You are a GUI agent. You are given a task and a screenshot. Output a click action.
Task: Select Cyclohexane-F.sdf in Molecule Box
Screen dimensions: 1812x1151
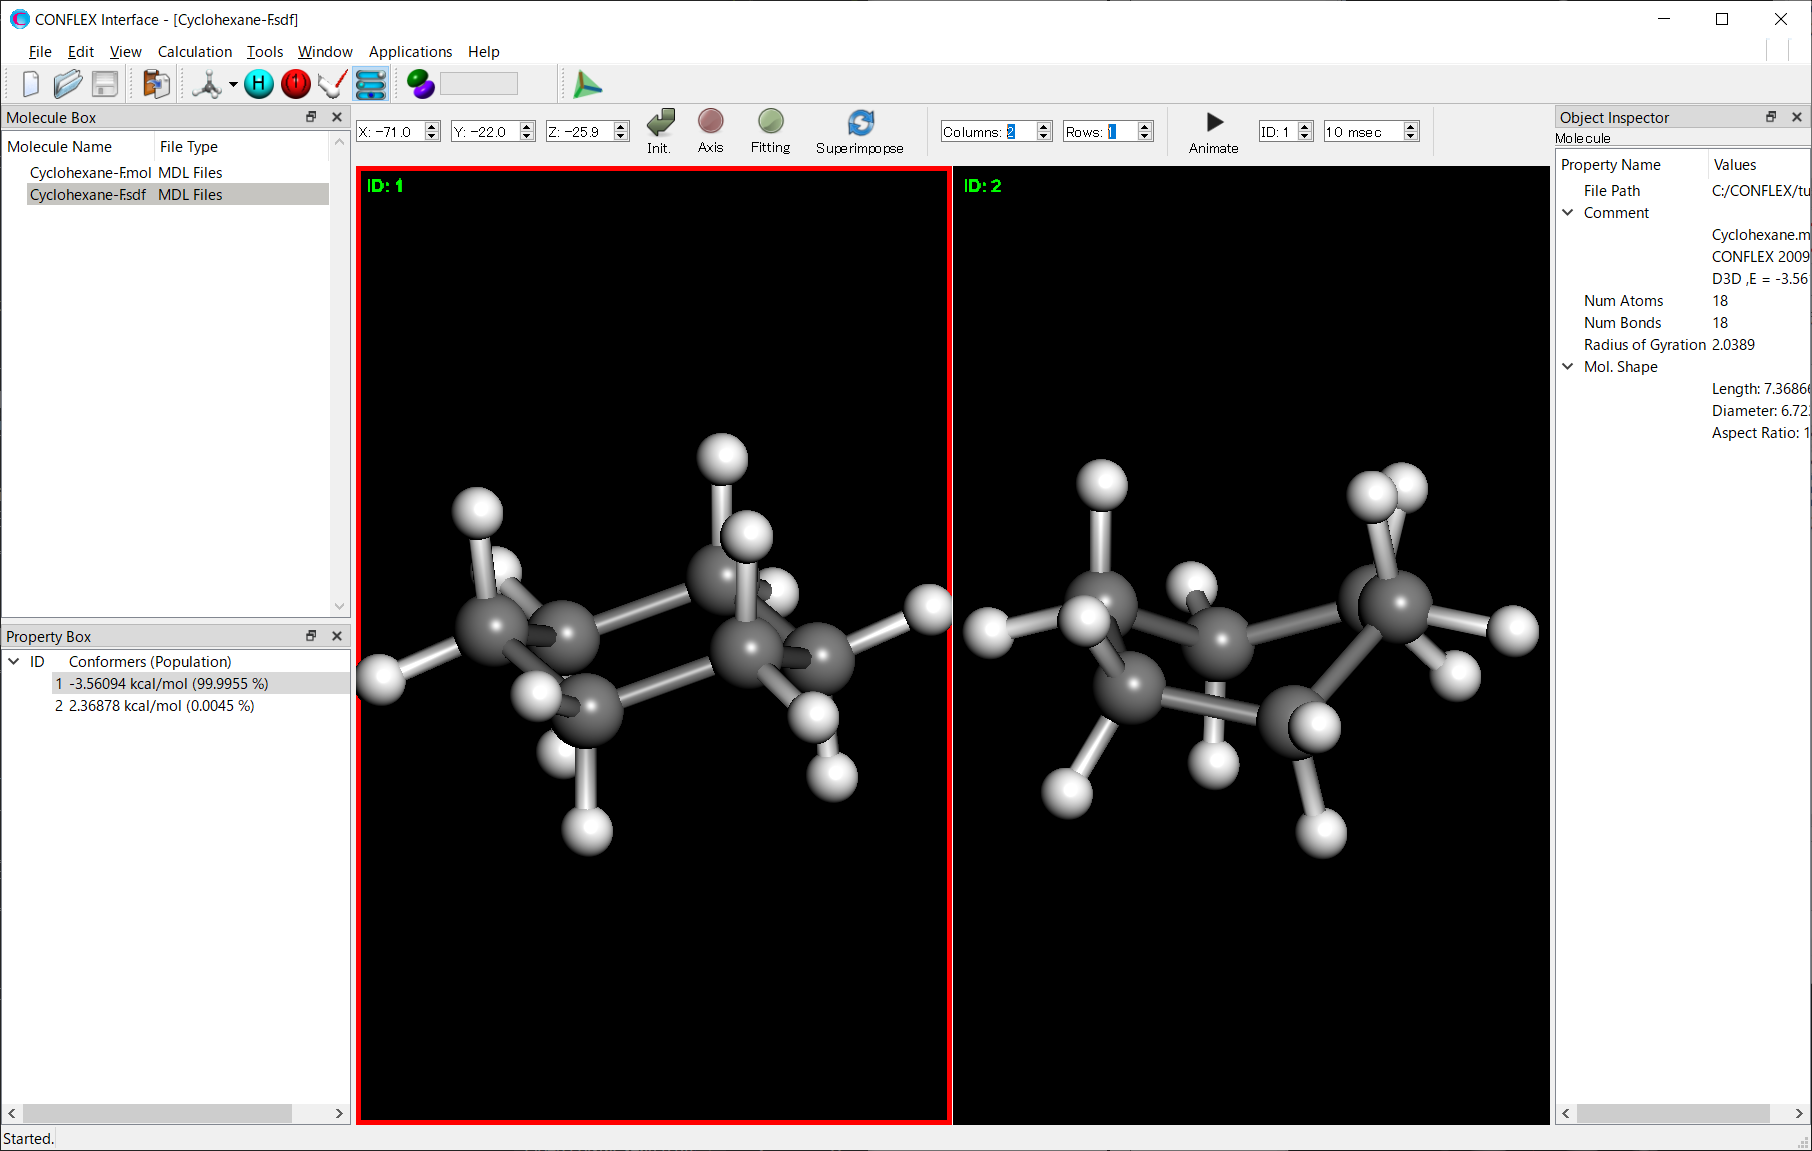tap(178, 195)
